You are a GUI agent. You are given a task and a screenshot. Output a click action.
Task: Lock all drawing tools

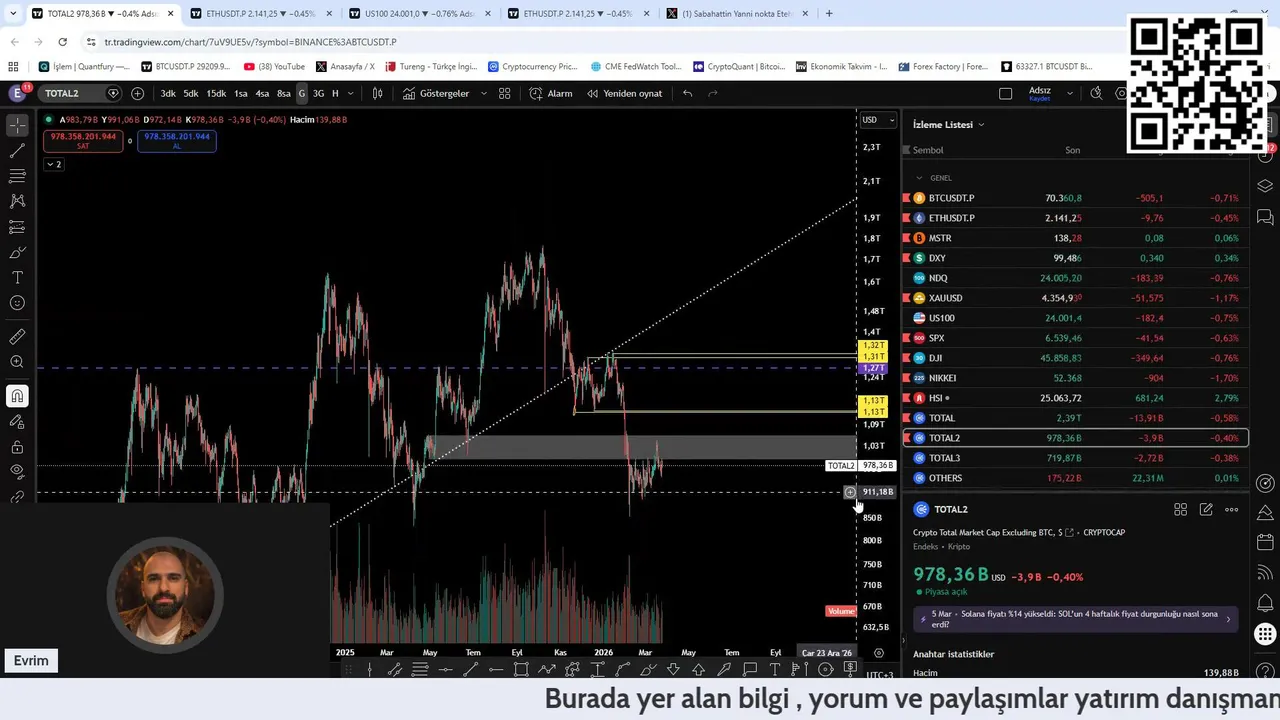click(17, 447)
